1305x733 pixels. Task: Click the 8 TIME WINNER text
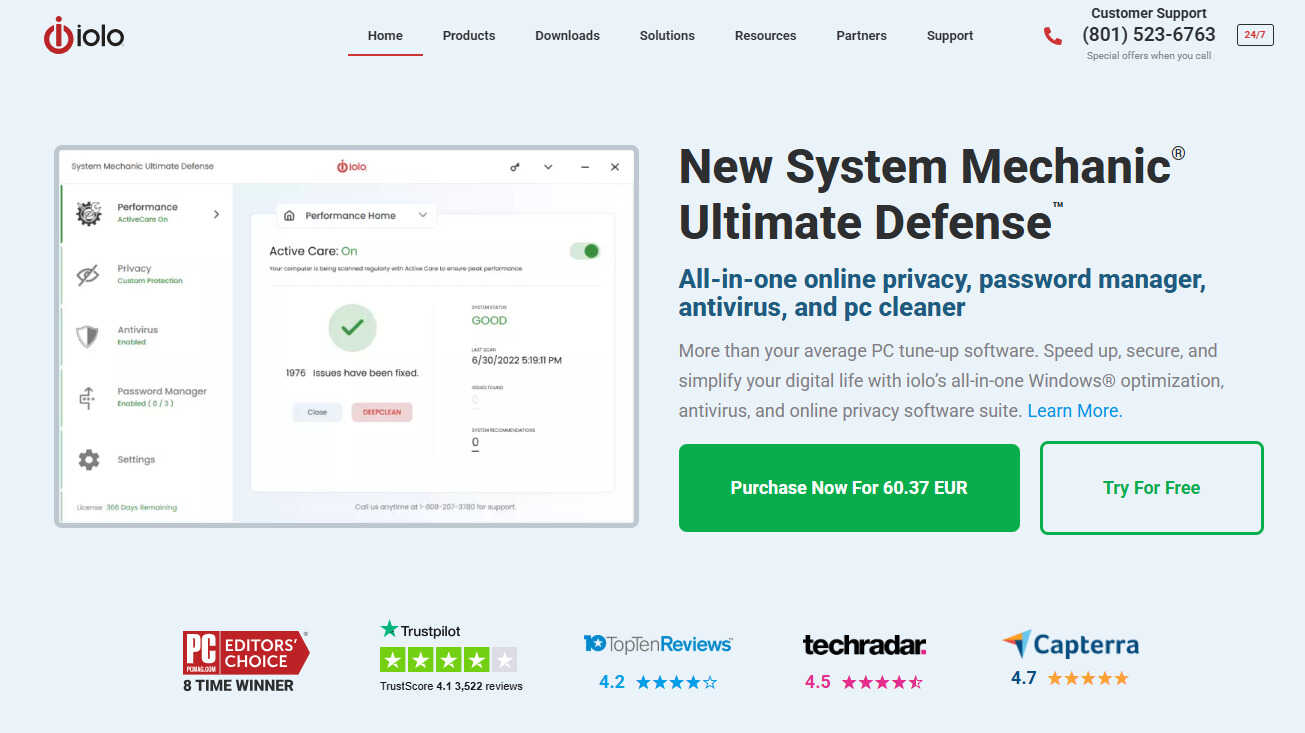(238, 686)
